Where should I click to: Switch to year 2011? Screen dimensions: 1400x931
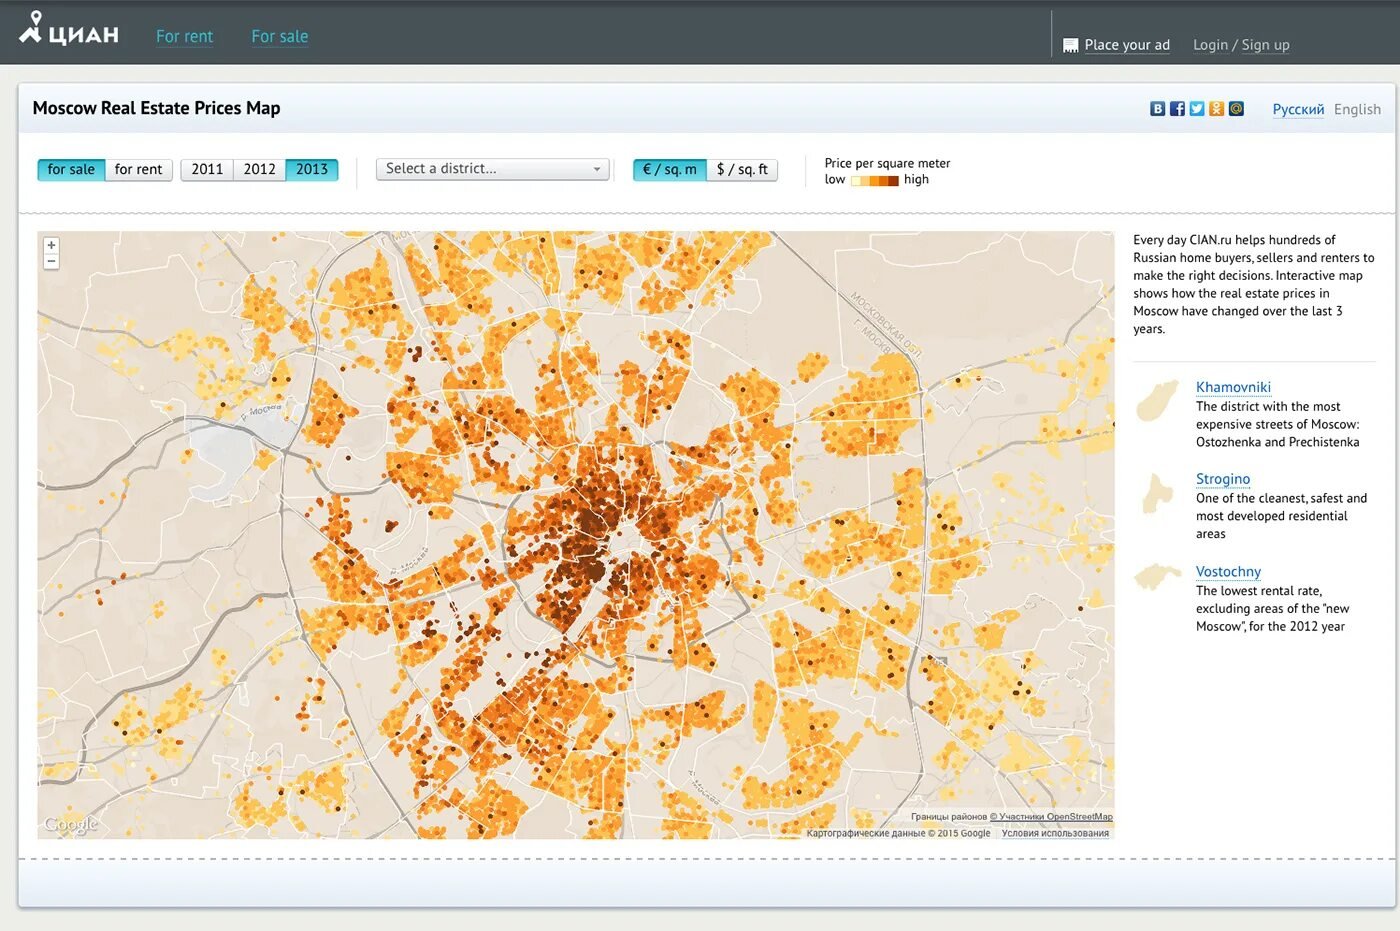tap(207, 169)
